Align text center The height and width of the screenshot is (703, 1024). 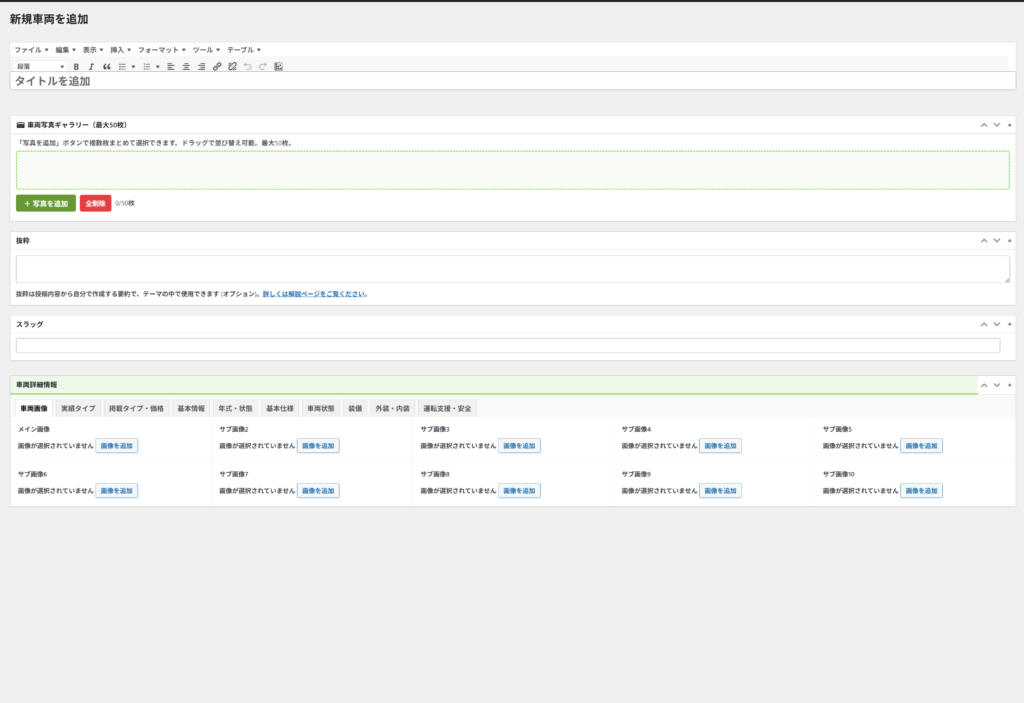pos(186,67)
